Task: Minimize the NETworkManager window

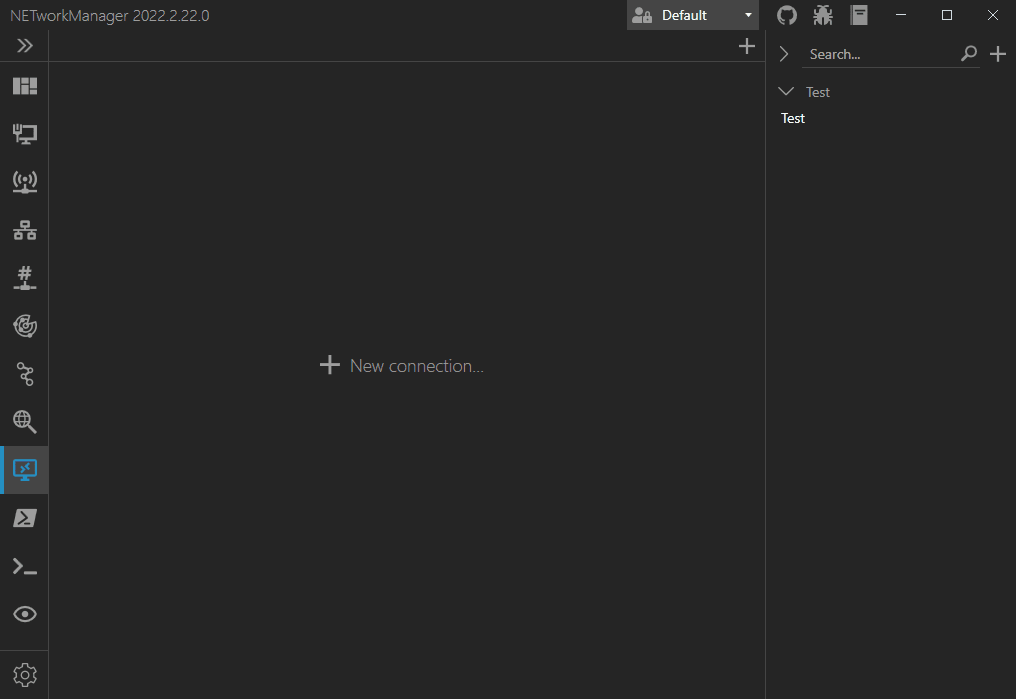Action: (901, 15)
